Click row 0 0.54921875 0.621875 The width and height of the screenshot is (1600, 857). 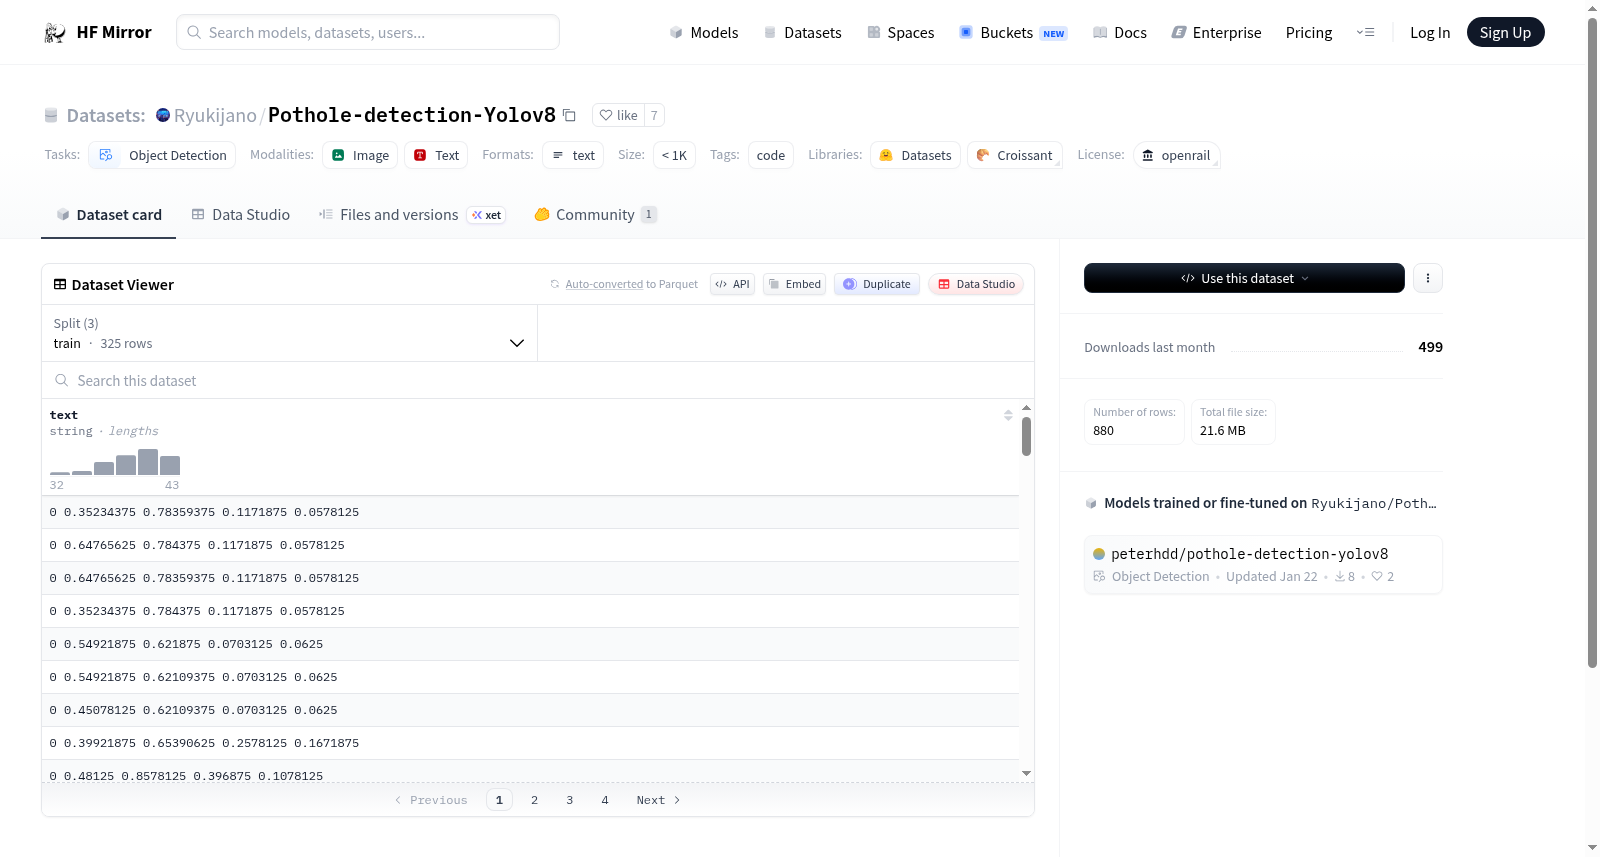point(530,644)
